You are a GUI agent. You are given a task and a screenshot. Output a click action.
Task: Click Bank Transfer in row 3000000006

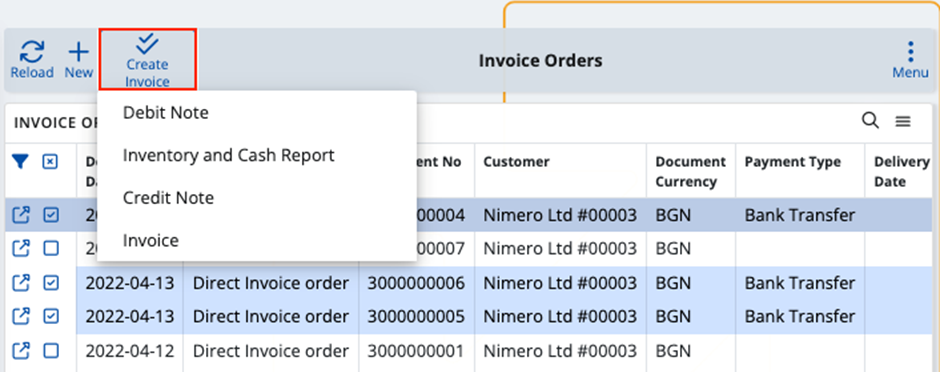(800, 283)
